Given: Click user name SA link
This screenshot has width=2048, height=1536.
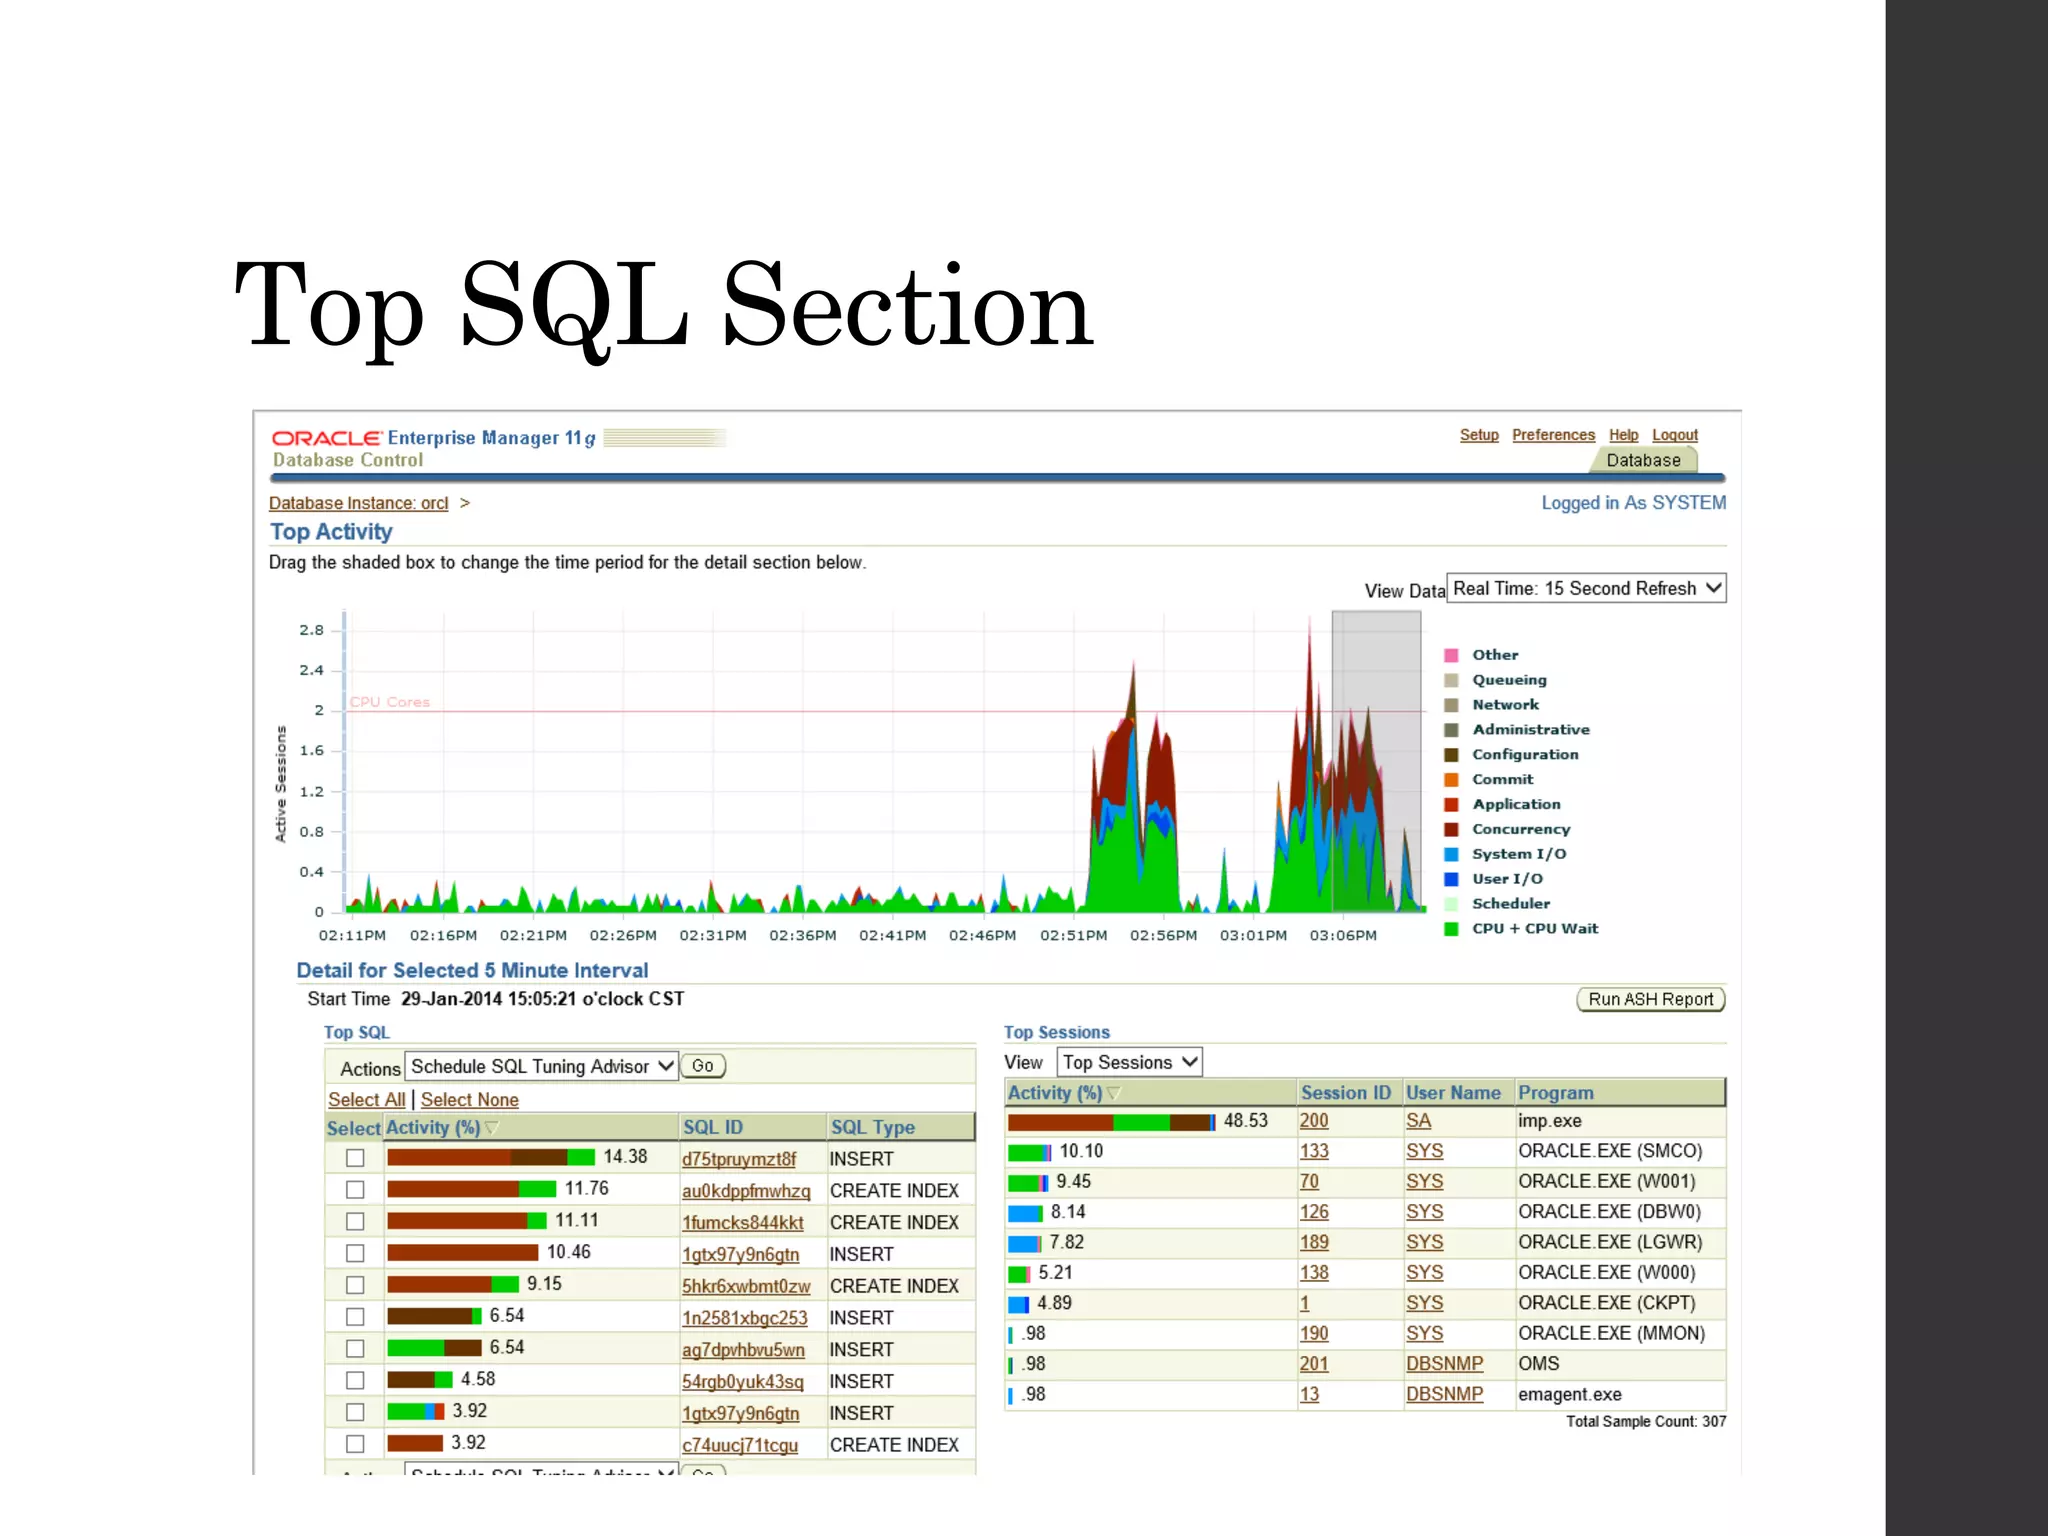Looking at the screenshot, I should pyautogui.click(x=1418, y=1121).
